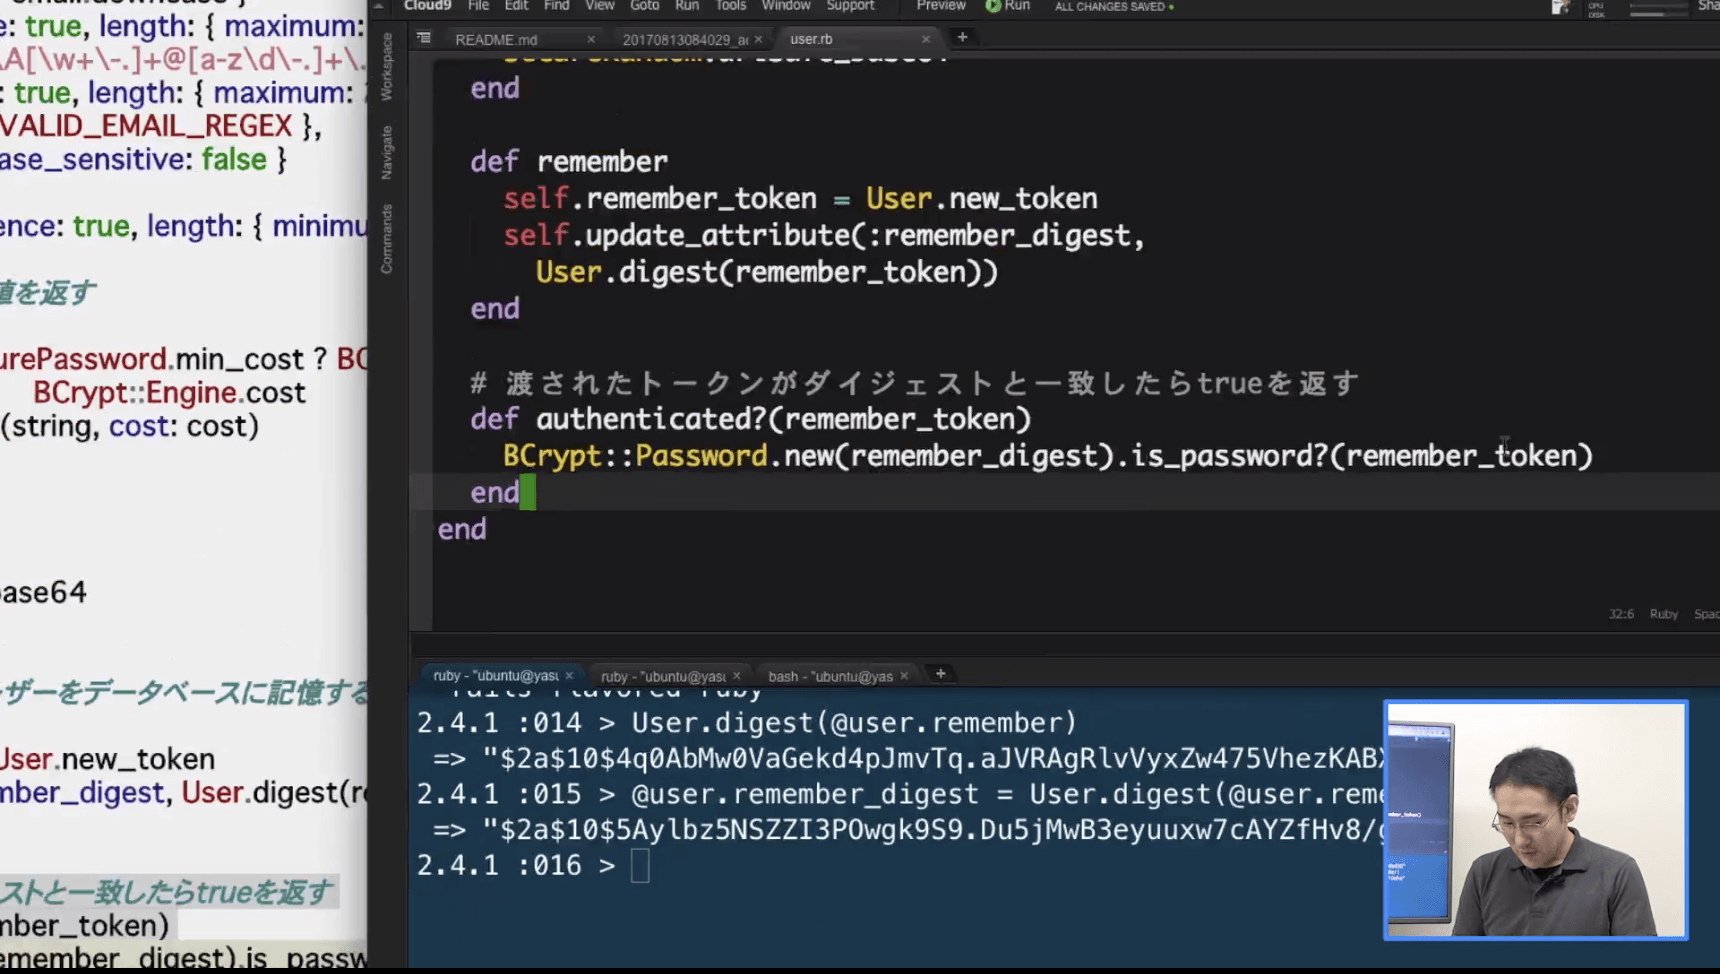The width and height of the screenshot is (1720, 974).
Task: Open the View menu
Action: coord(599,6)
